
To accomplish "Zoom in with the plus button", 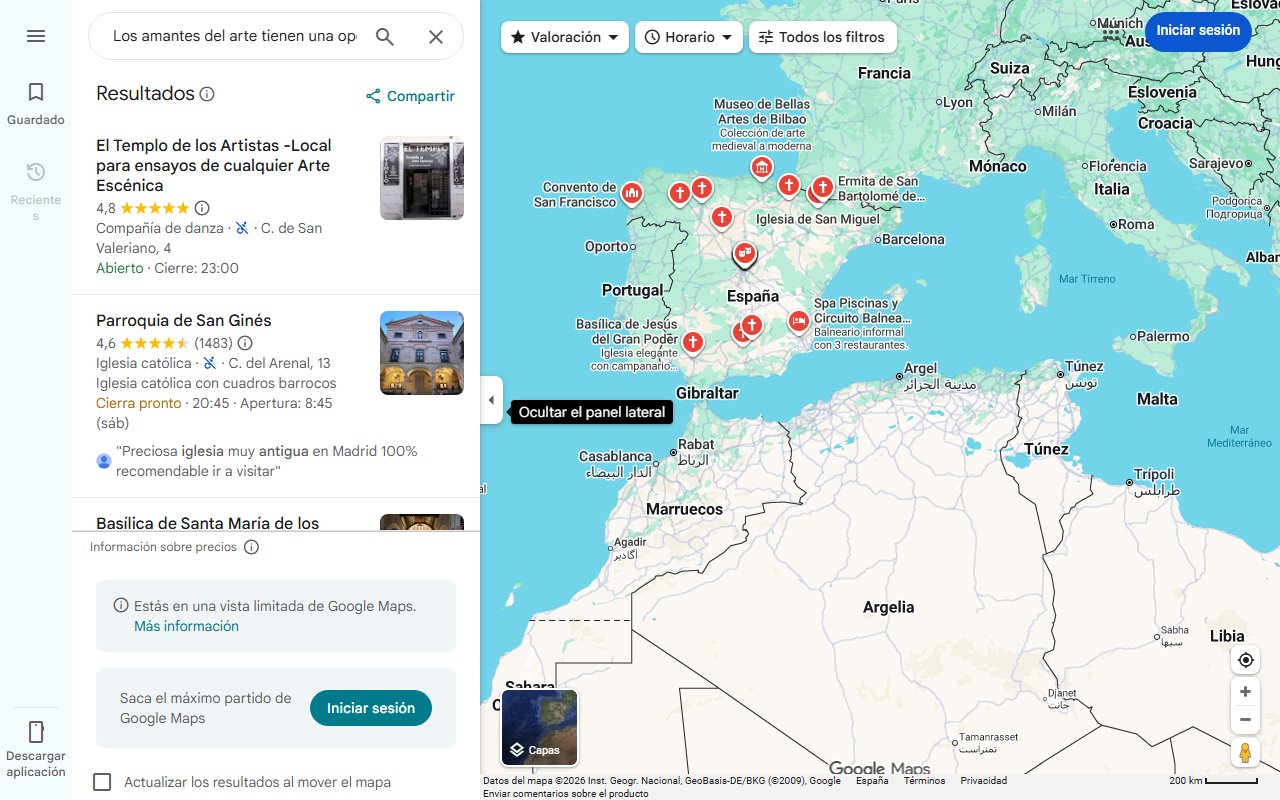I will click(1245, 691).
